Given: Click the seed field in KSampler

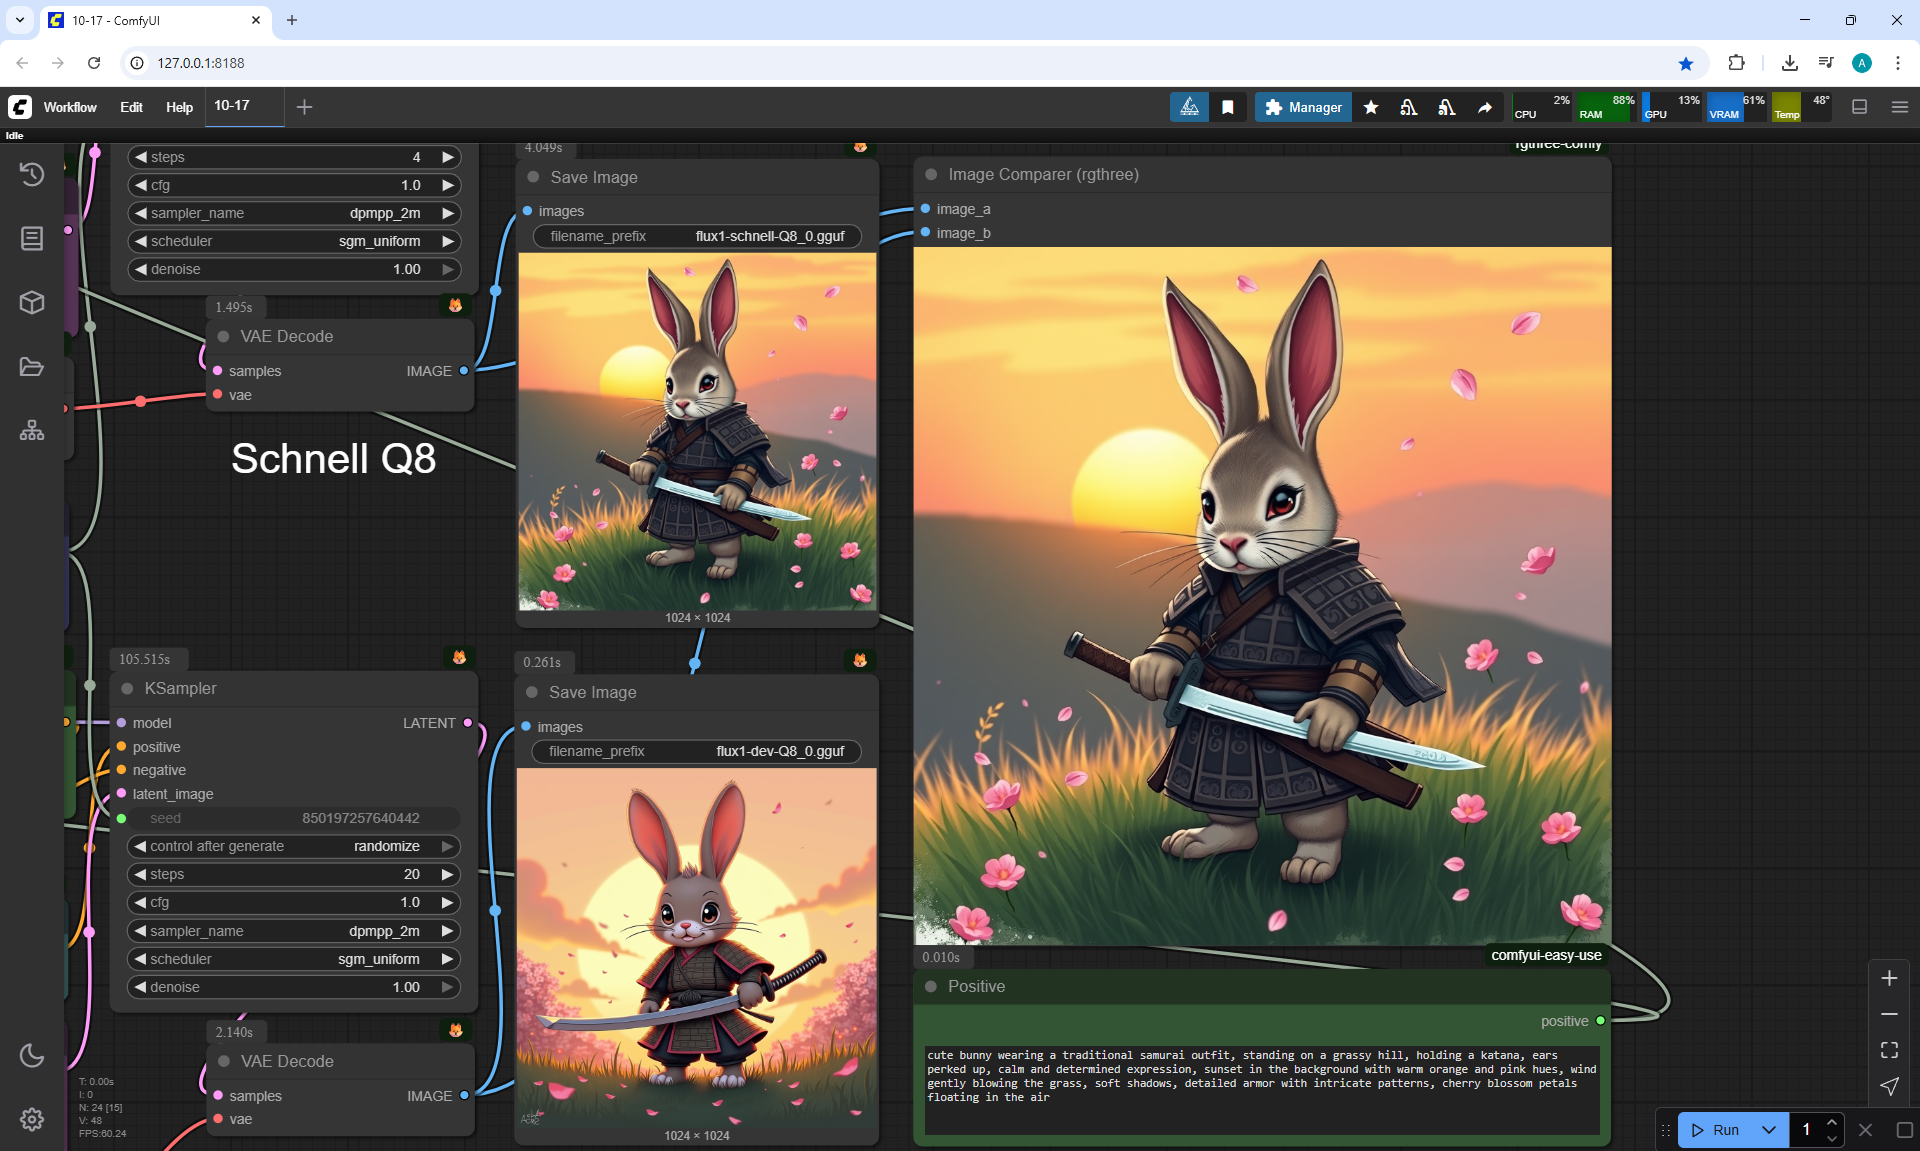Looking at the screenshot, I should coord(290,818).
